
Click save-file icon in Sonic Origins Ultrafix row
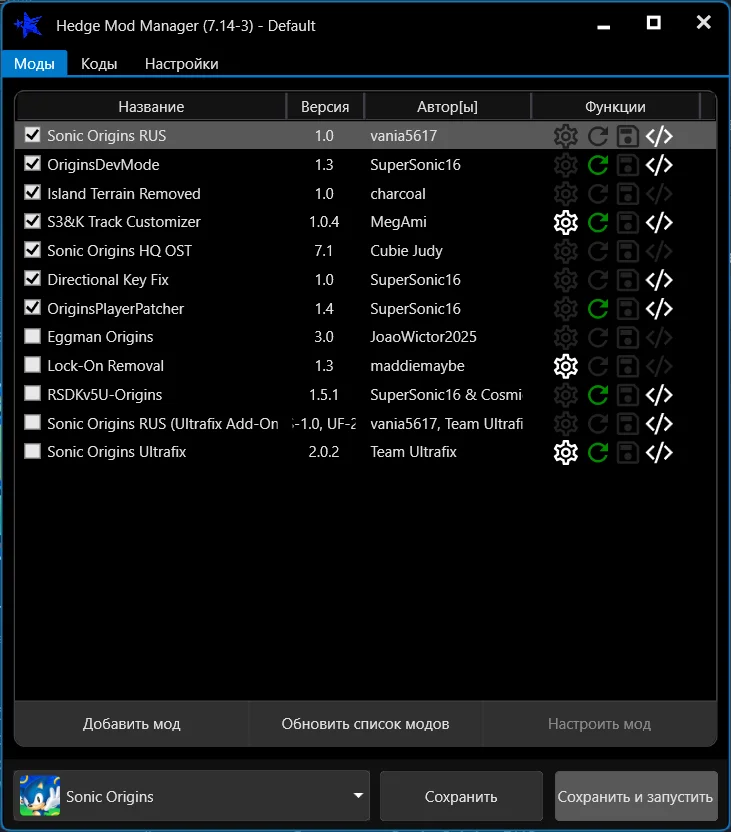(x=628, y=453)
